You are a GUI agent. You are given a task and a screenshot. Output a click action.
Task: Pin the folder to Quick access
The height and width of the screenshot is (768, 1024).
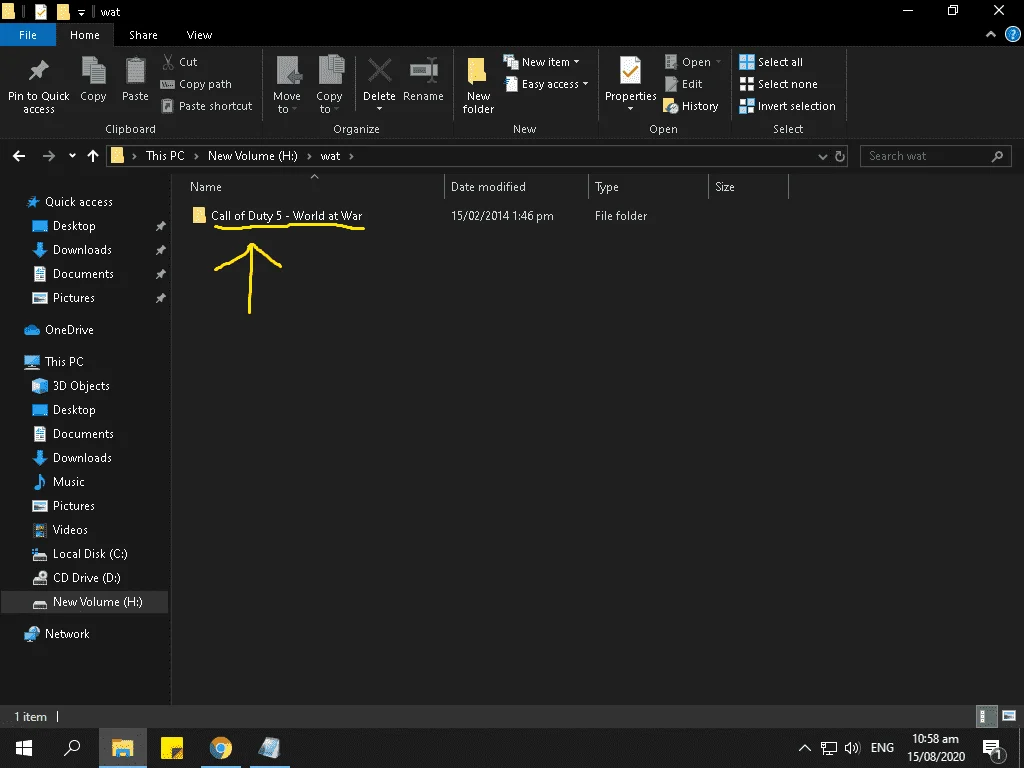(39, 86)
